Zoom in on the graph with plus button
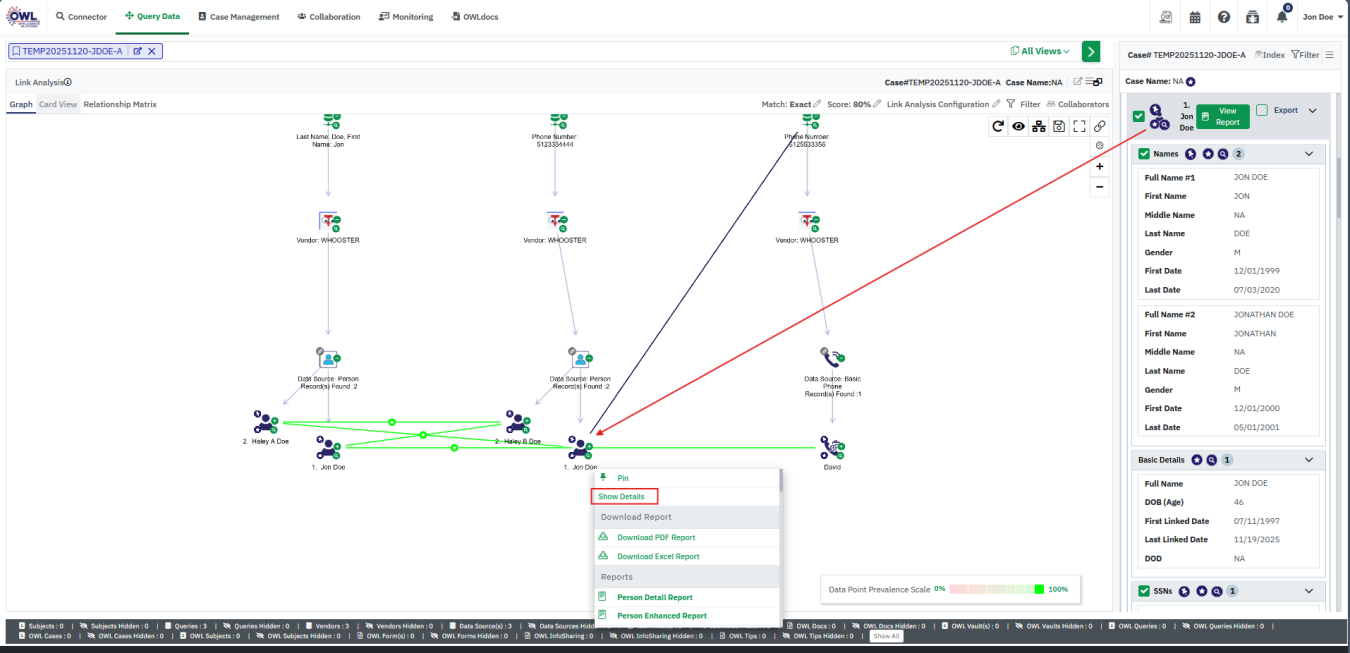 (x=1100, y=167)
